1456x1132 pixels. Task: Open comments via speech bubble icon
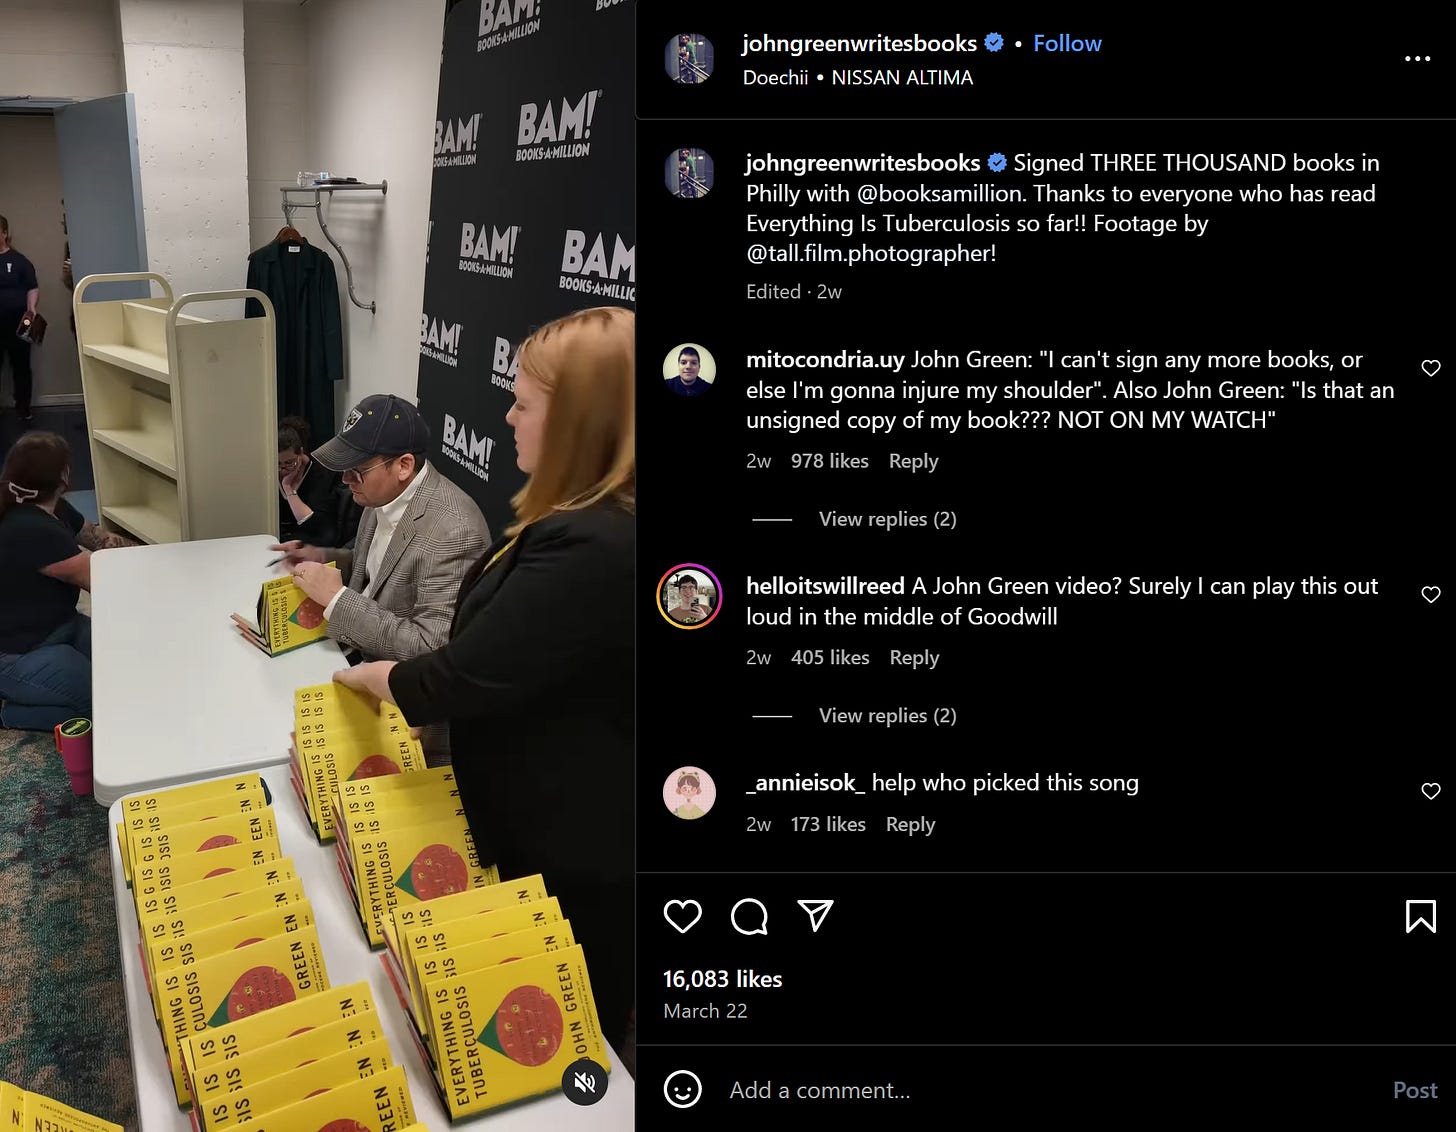[749, 916]
